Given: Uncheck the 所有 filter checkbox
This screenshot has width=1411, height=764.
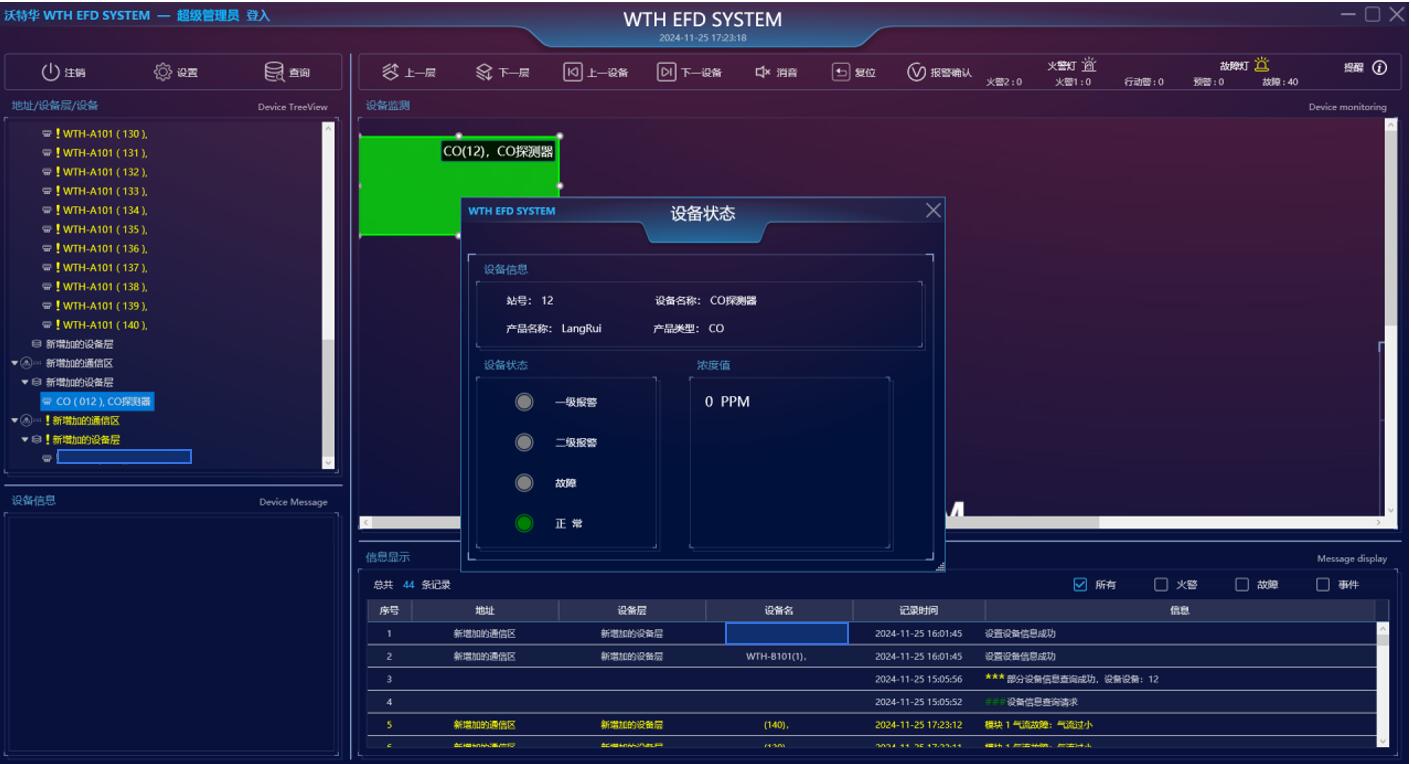Looking at the screenshot, I should [x=1080, y=585].
